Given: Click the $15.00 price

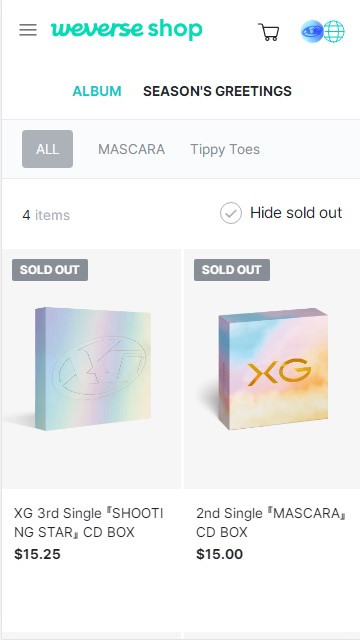Looking at the screenshot, I should pos(220,554).
